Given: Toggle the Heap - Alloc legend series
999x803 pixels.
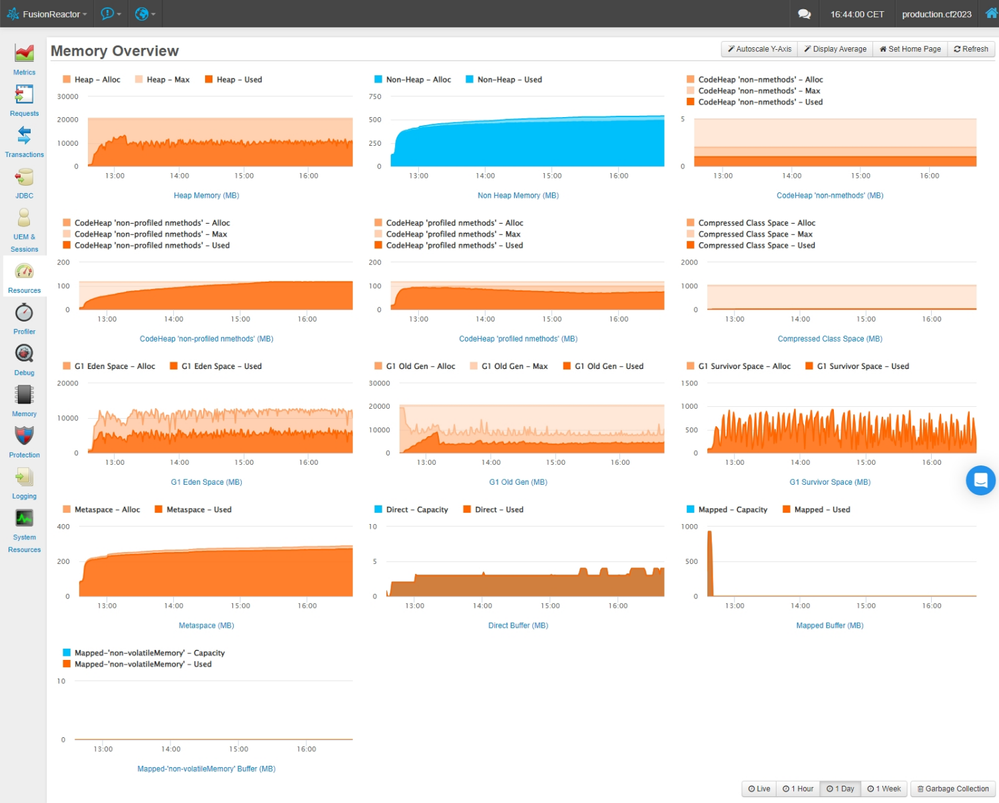Looking at the screenshot, I should tap(91, 80).
